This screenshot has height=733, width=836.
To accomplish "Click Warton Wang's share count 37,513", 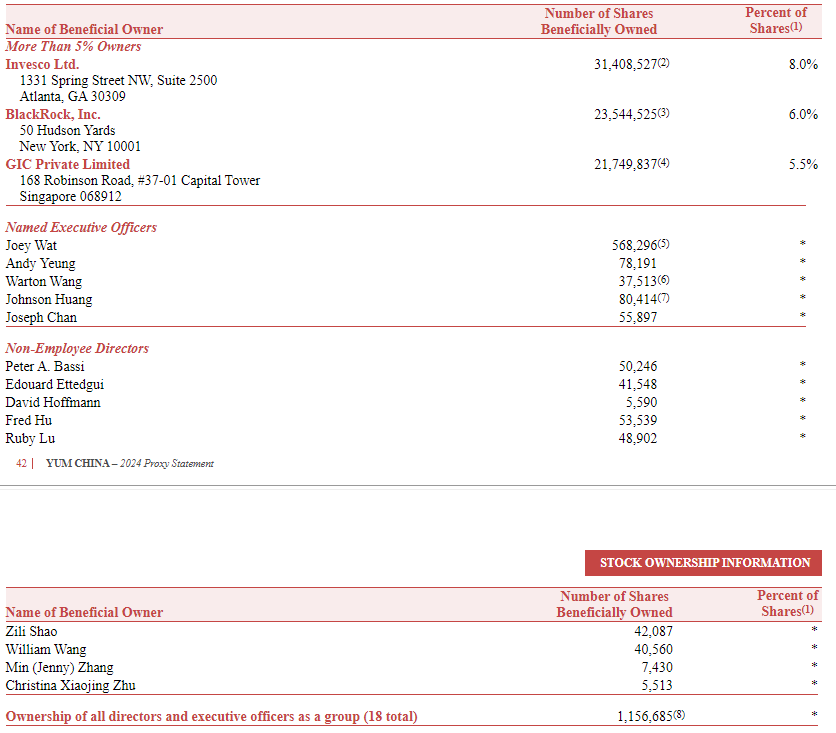I will [638, 282].
